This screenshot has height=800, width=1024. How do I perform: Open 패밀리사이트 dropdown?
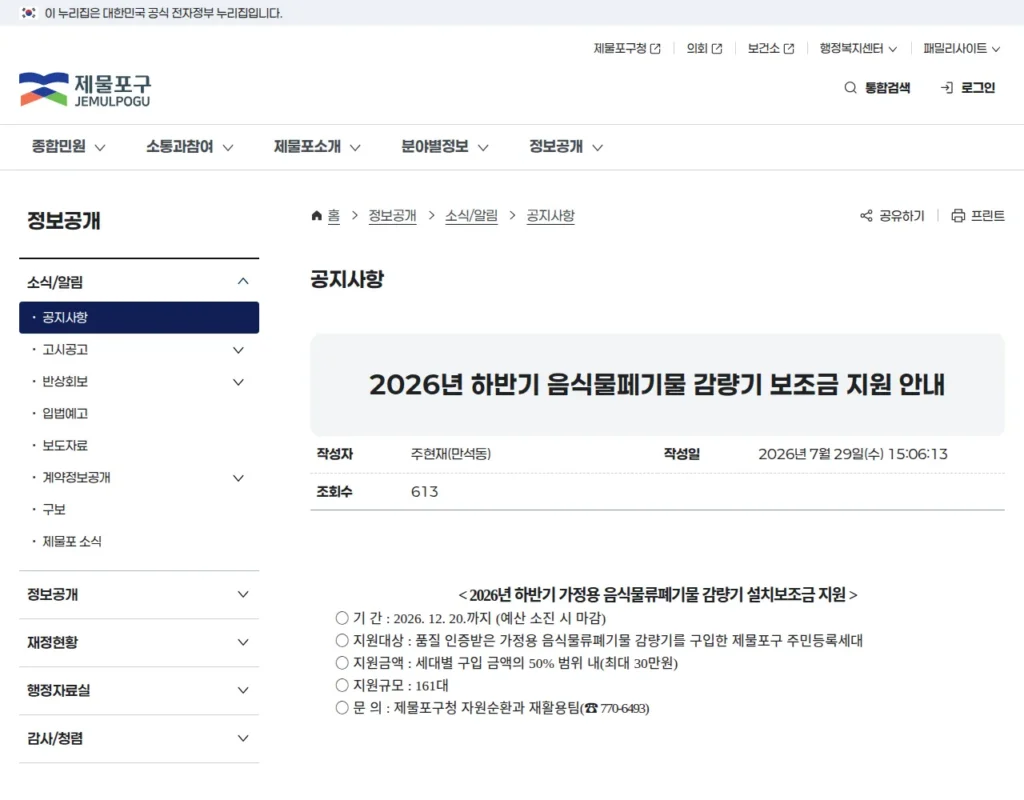(x=961, y=49)
